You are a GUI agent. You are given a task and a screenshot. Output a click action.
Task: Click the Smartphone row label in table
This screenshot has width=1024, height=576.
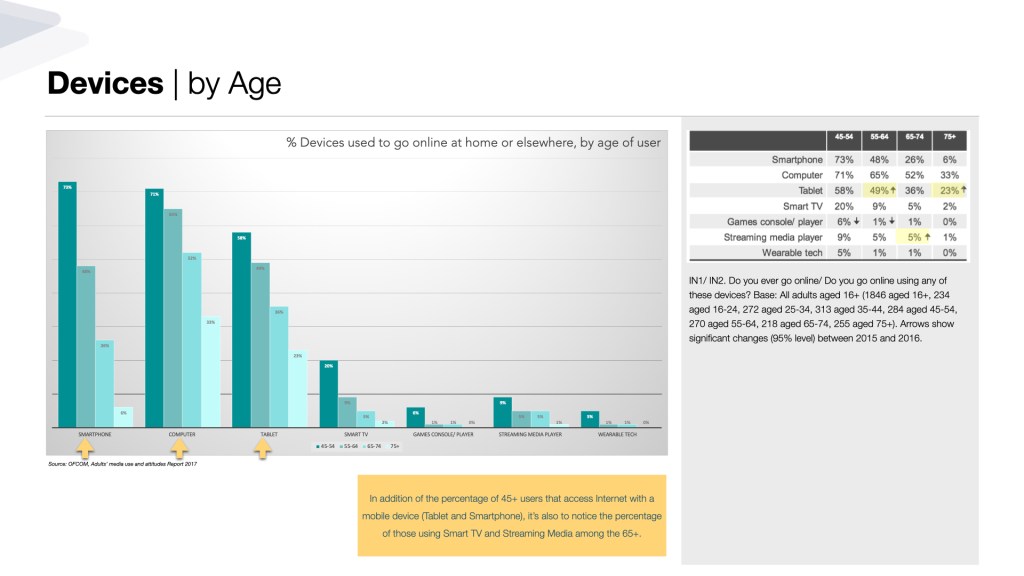pos(796,159)
